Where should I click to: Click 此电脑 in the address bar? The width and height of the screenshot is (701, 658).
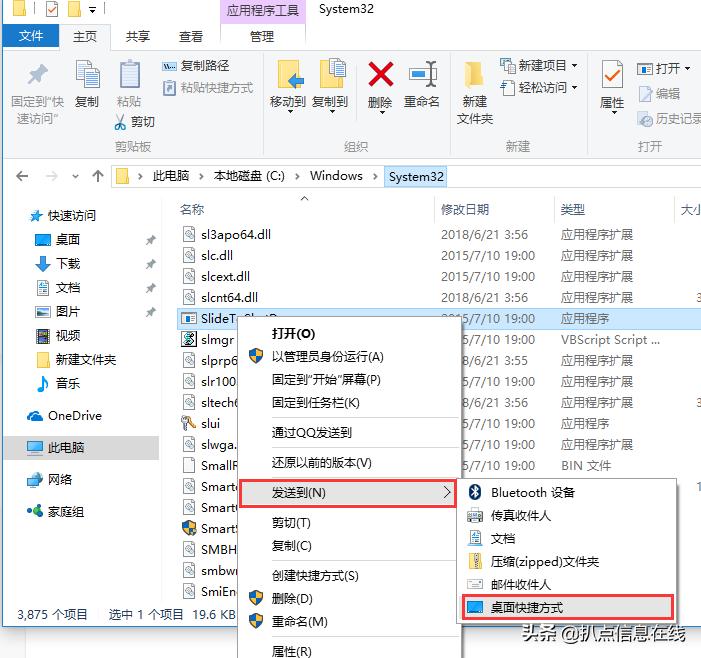tap(171, 176)
